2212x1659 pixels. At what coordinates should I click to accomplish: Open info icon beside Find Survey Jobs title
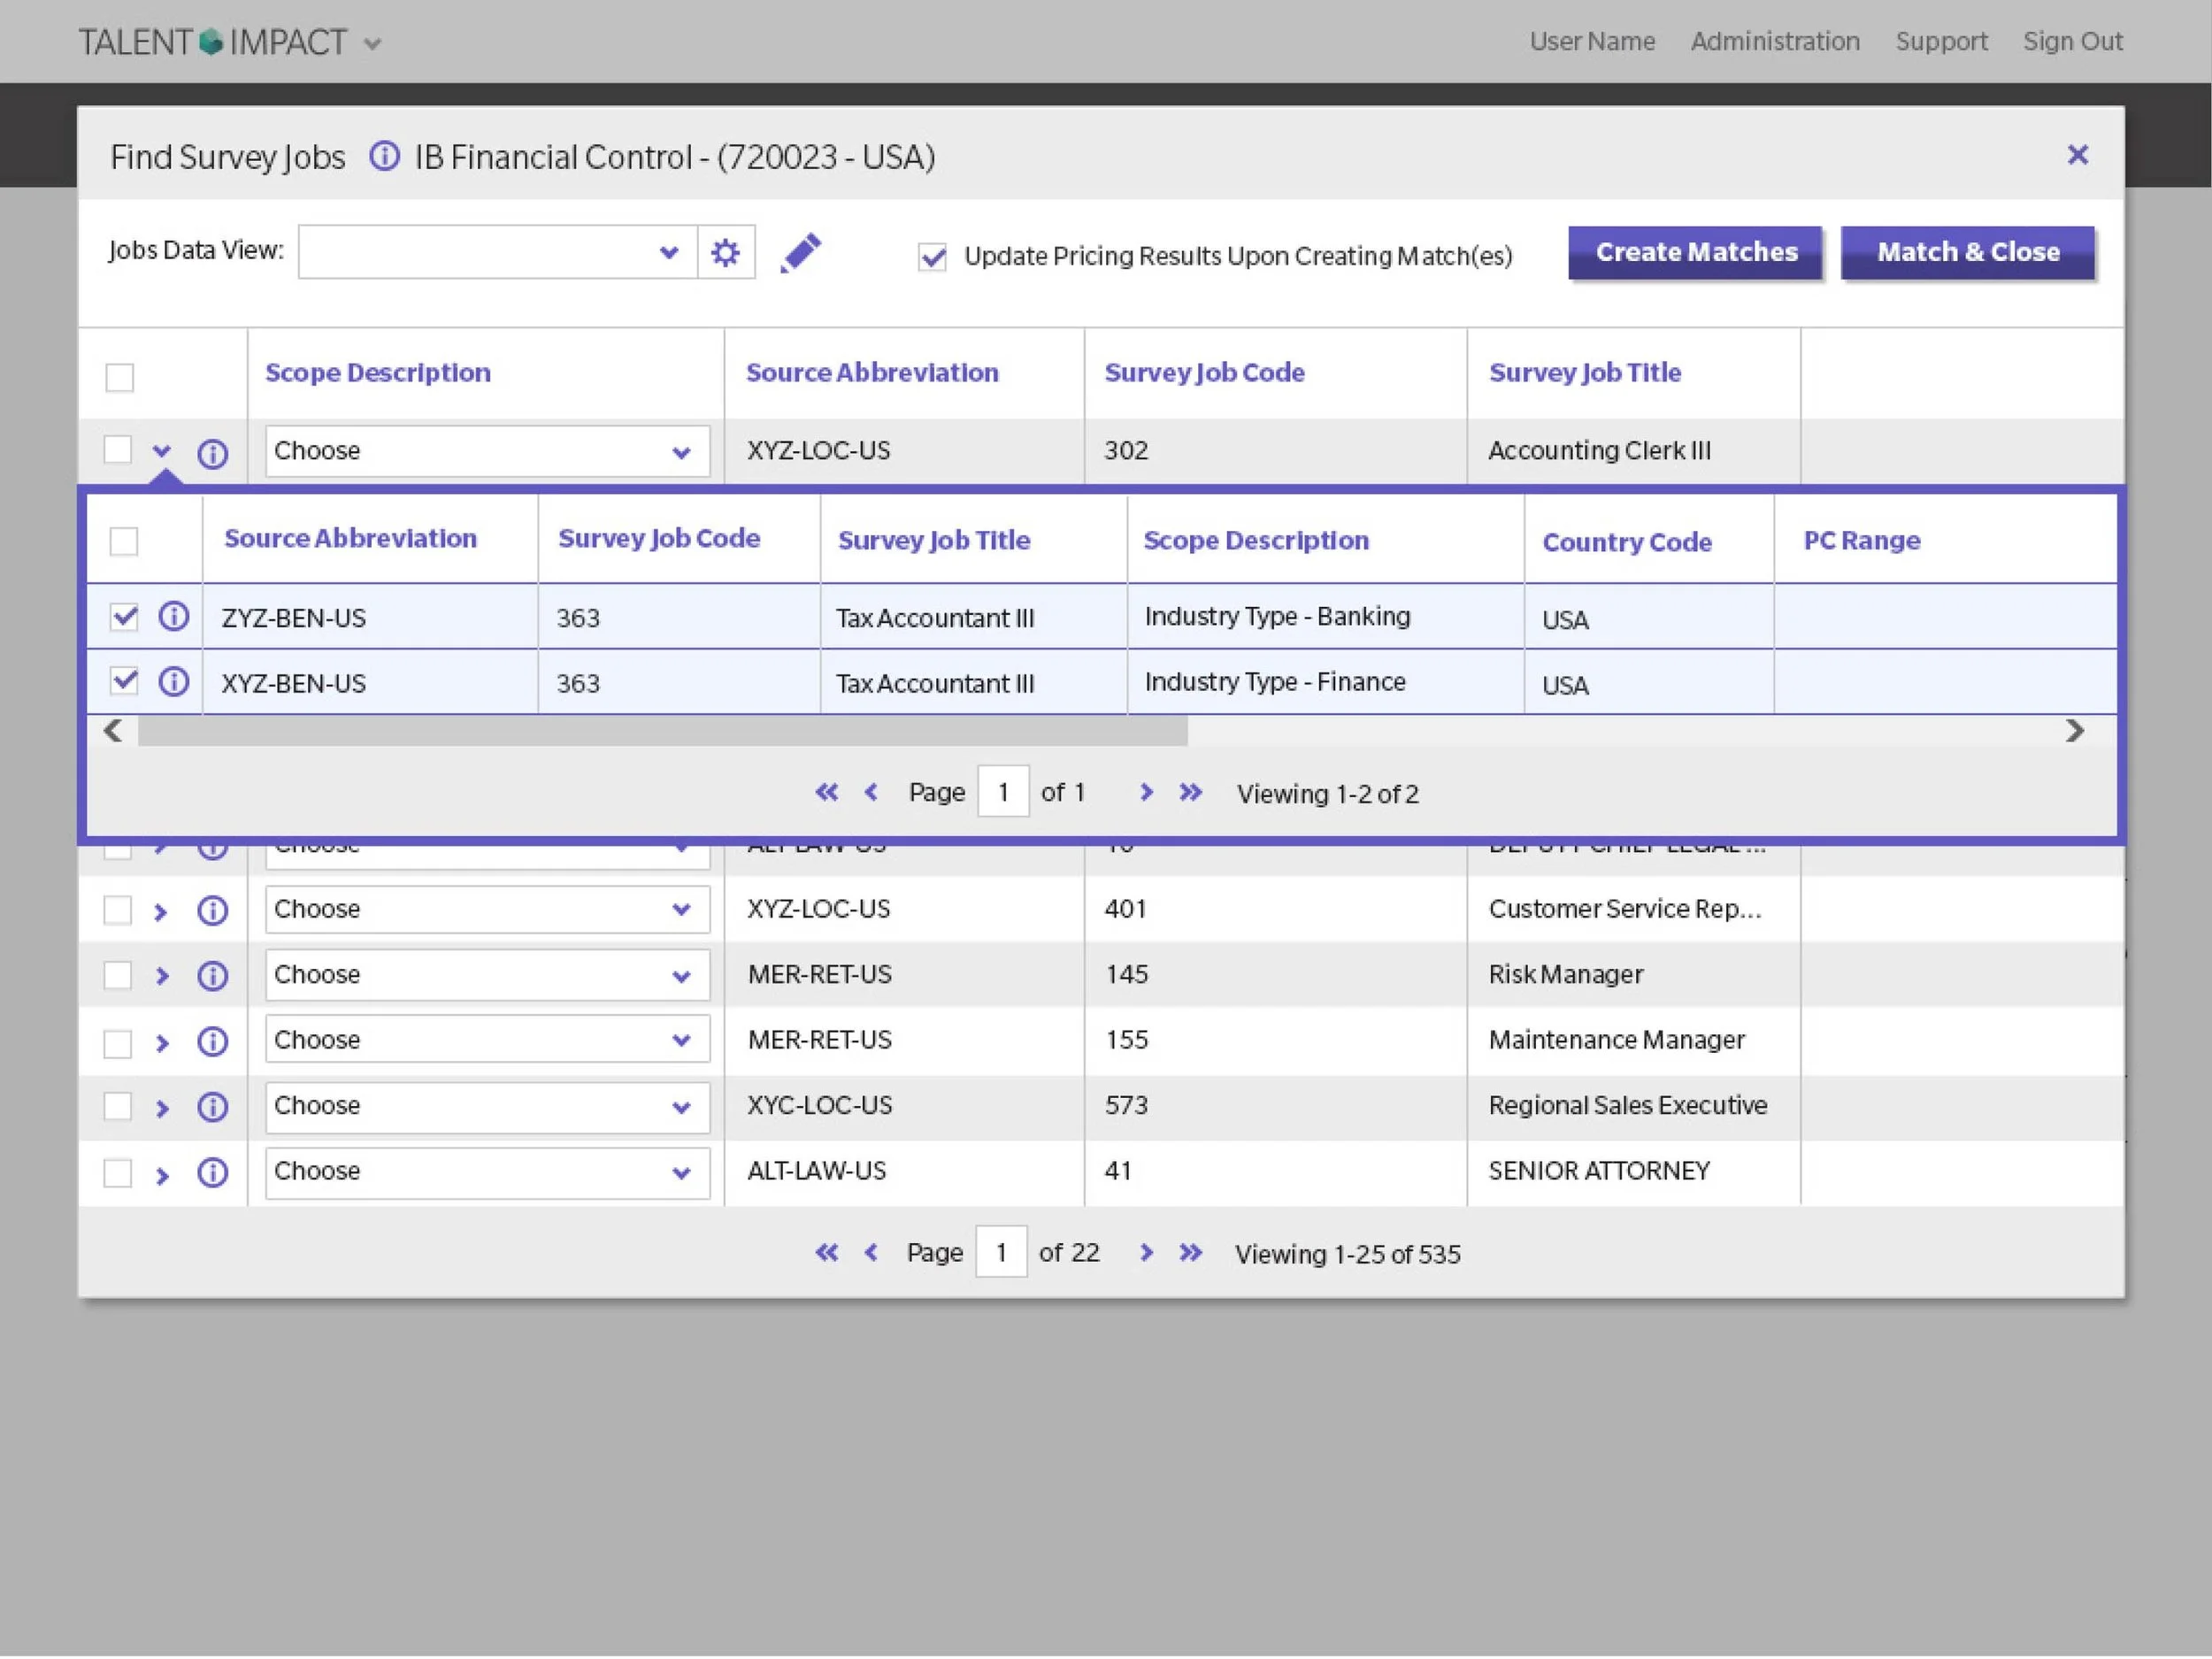(x=384, y=156)
